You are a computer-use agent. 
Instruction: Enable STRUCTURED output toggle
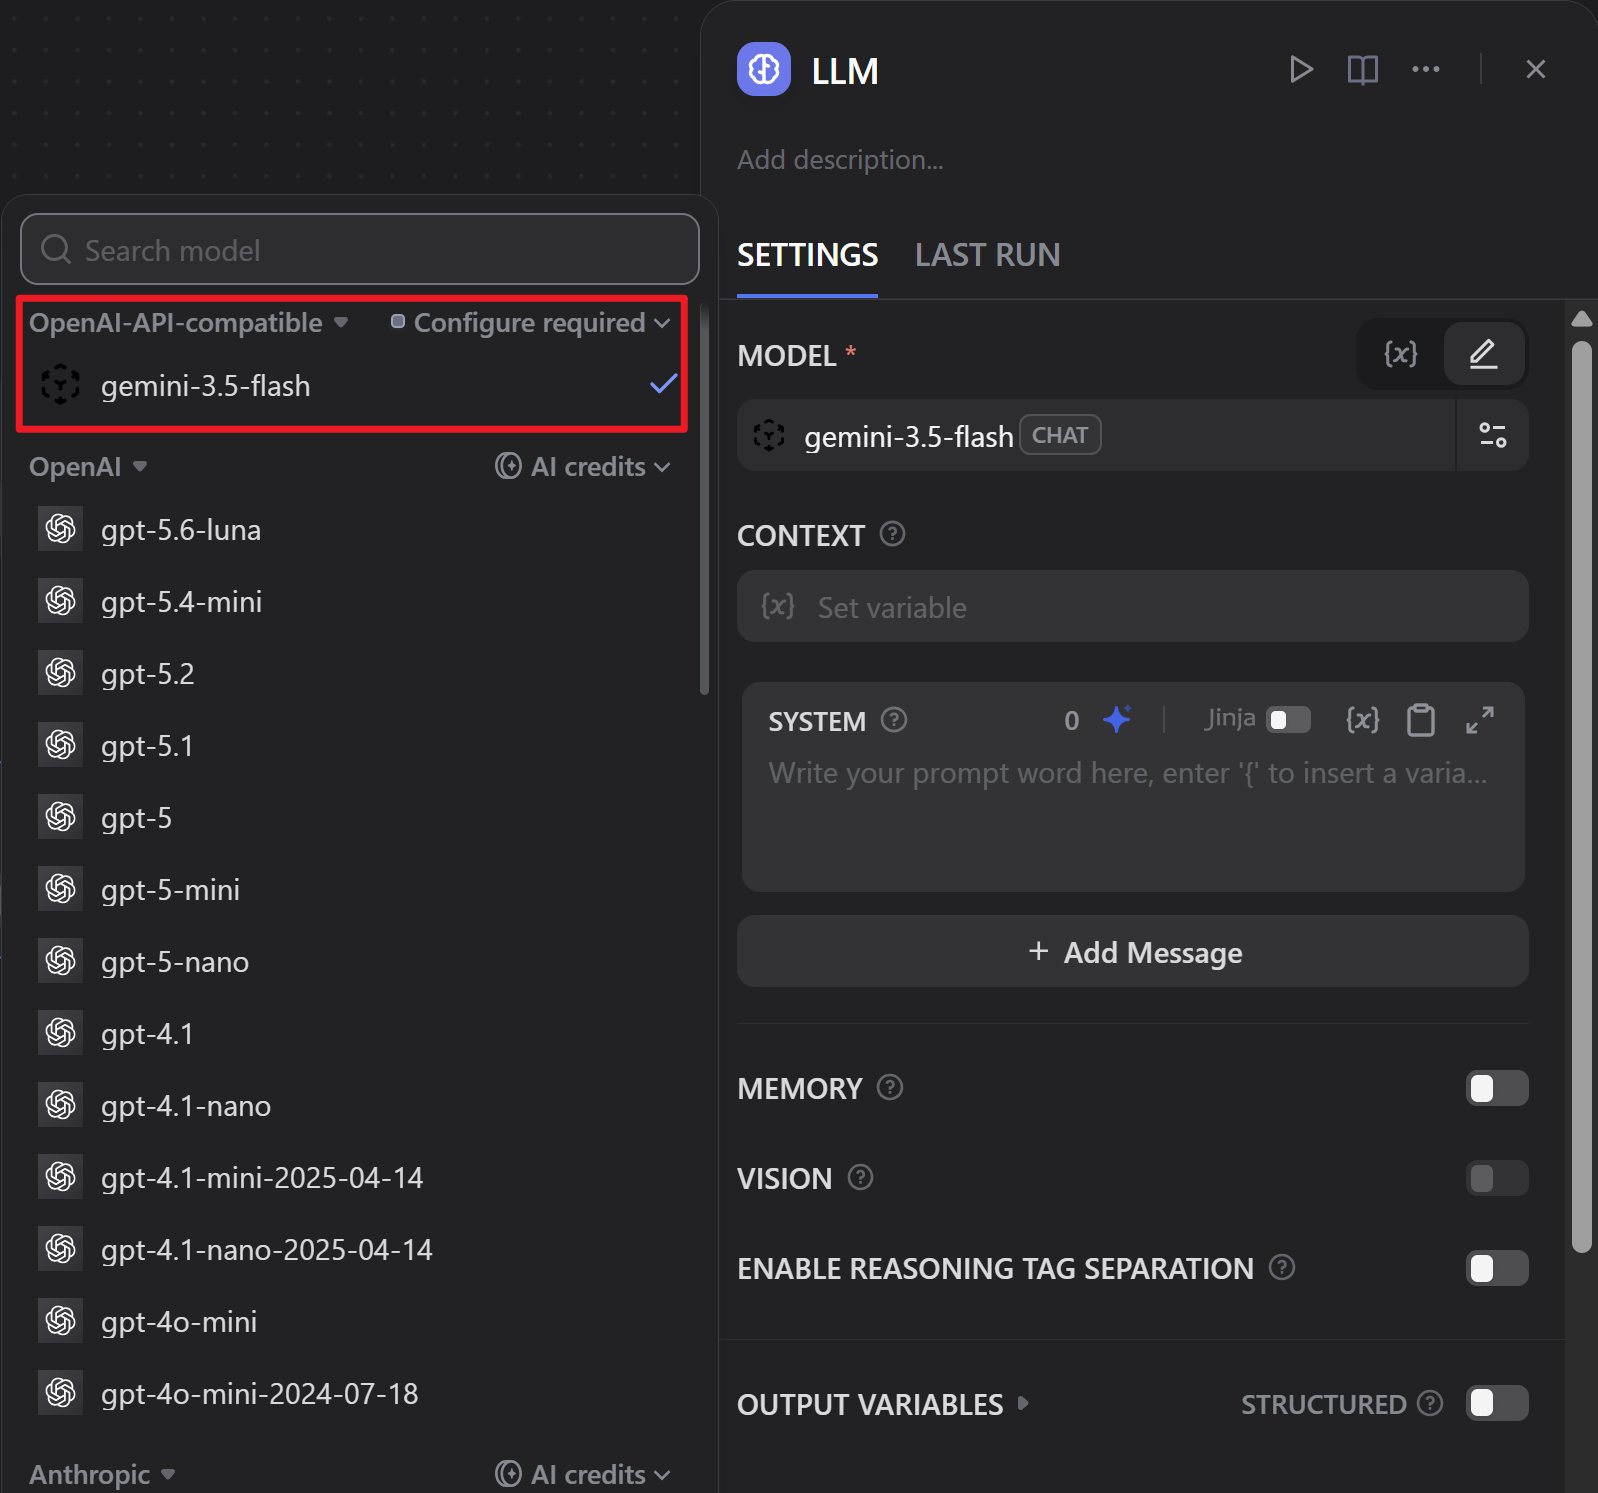point(1497,1403)
